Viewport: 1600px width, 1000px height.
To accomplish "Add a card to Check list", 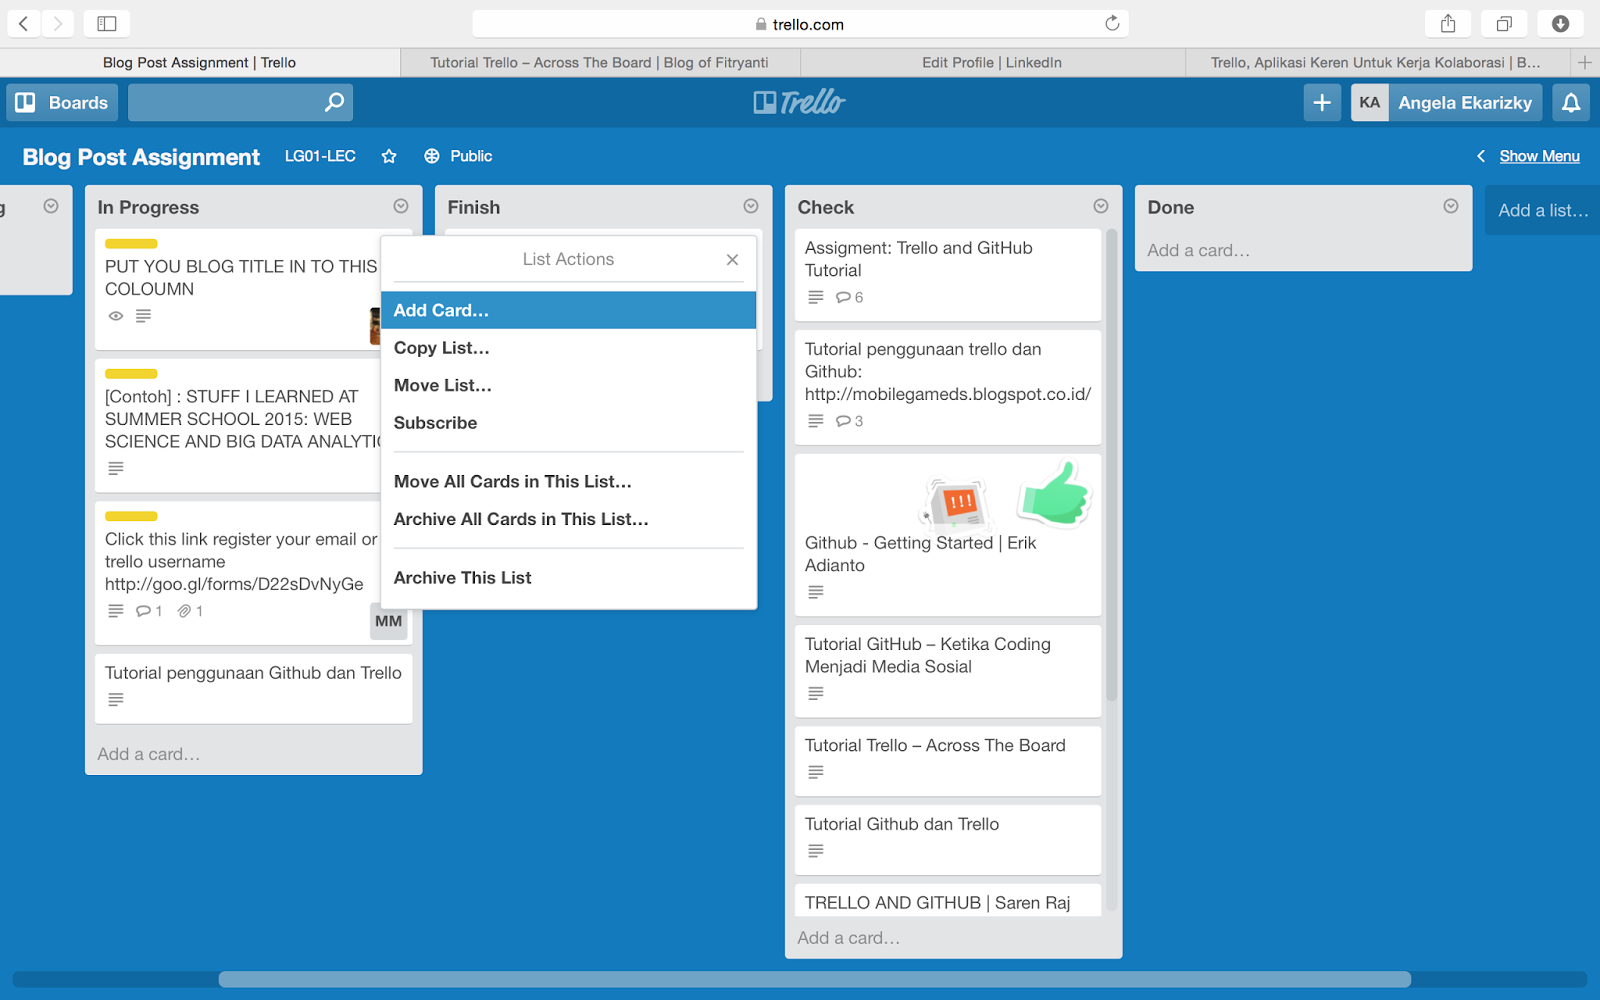I will [849, 938].
